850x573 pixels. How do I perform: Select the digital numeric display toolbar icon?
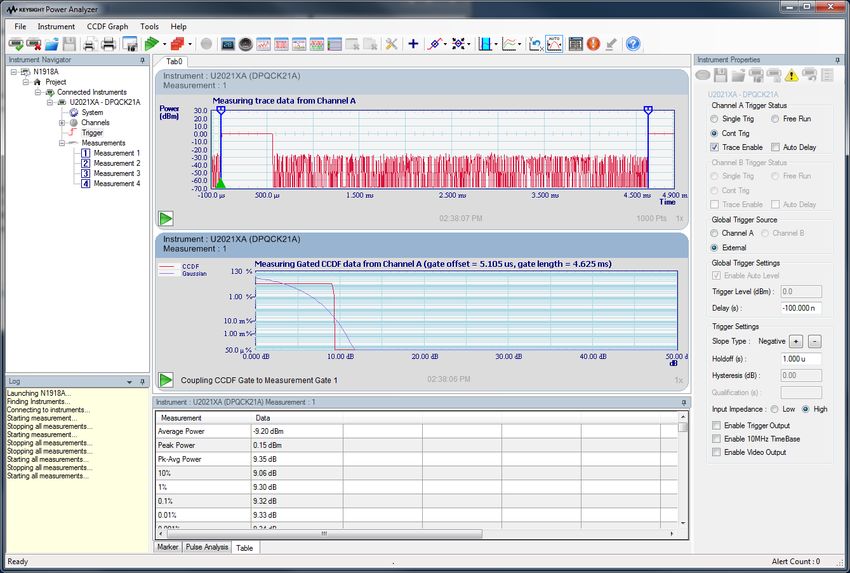coord(228,44)
